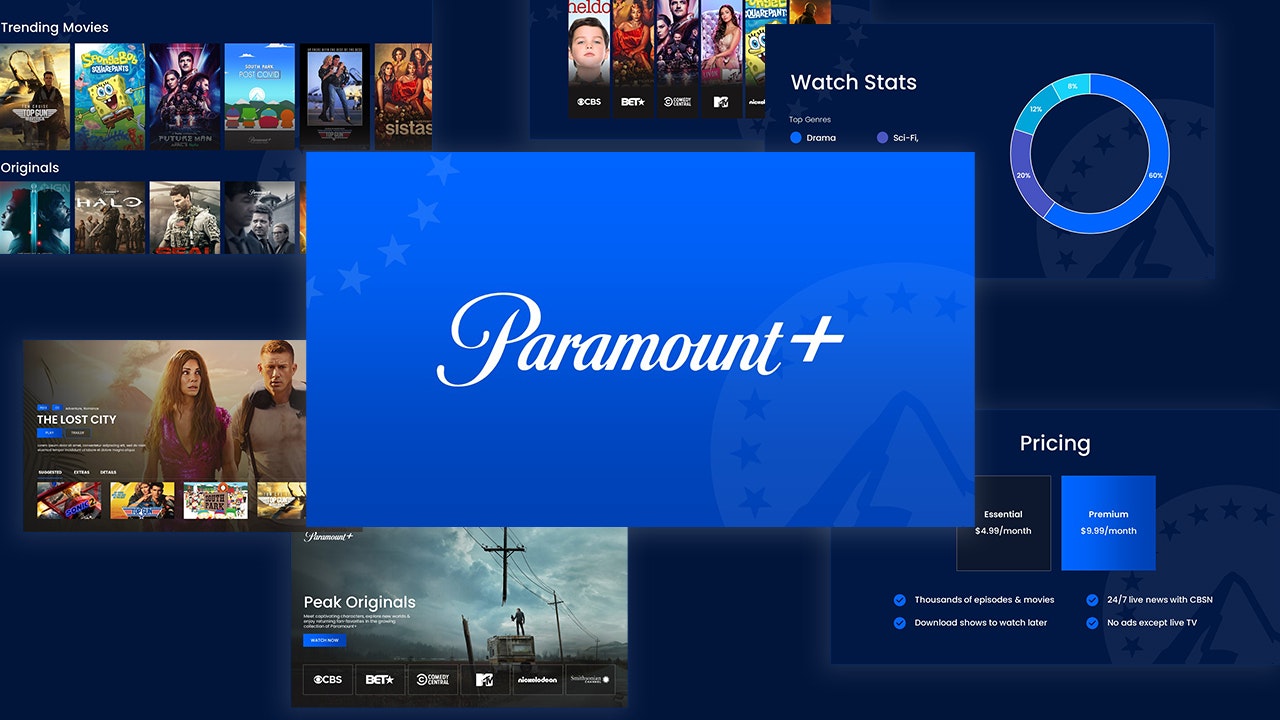Open the poster above the MTV logo
The image size is (1280, 720).
pos(721,43)
